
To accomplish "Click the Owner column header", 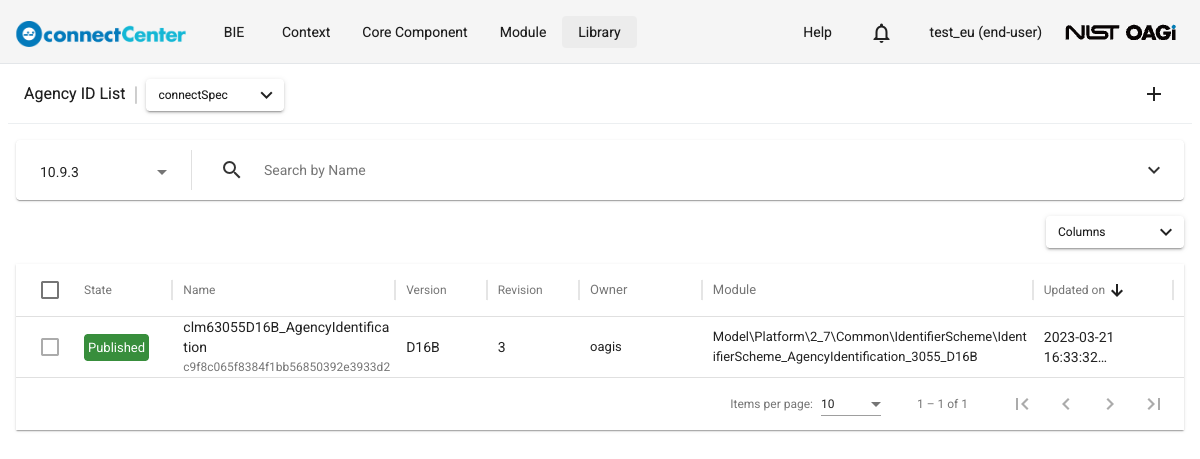I will pyautogui.click(x=609, y=290).
